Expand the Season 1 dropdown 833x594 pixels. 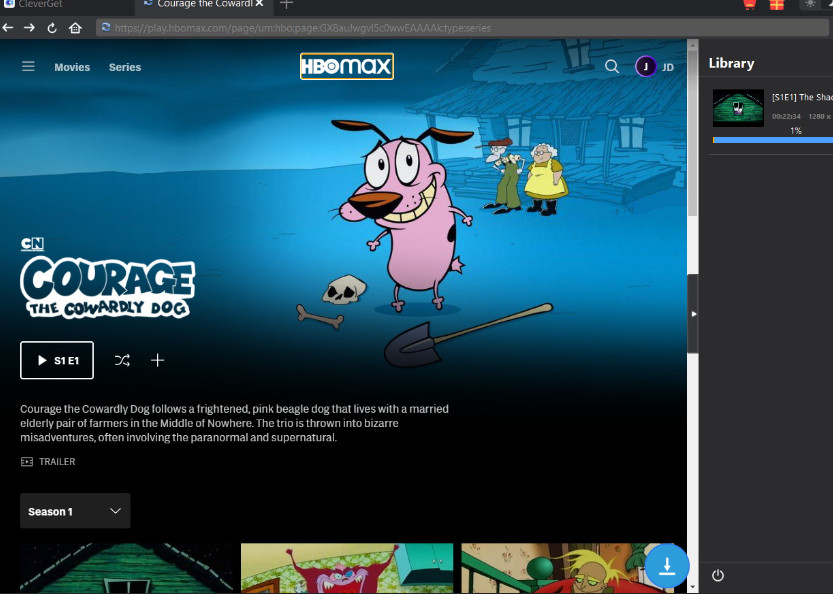tap(75, 511)
